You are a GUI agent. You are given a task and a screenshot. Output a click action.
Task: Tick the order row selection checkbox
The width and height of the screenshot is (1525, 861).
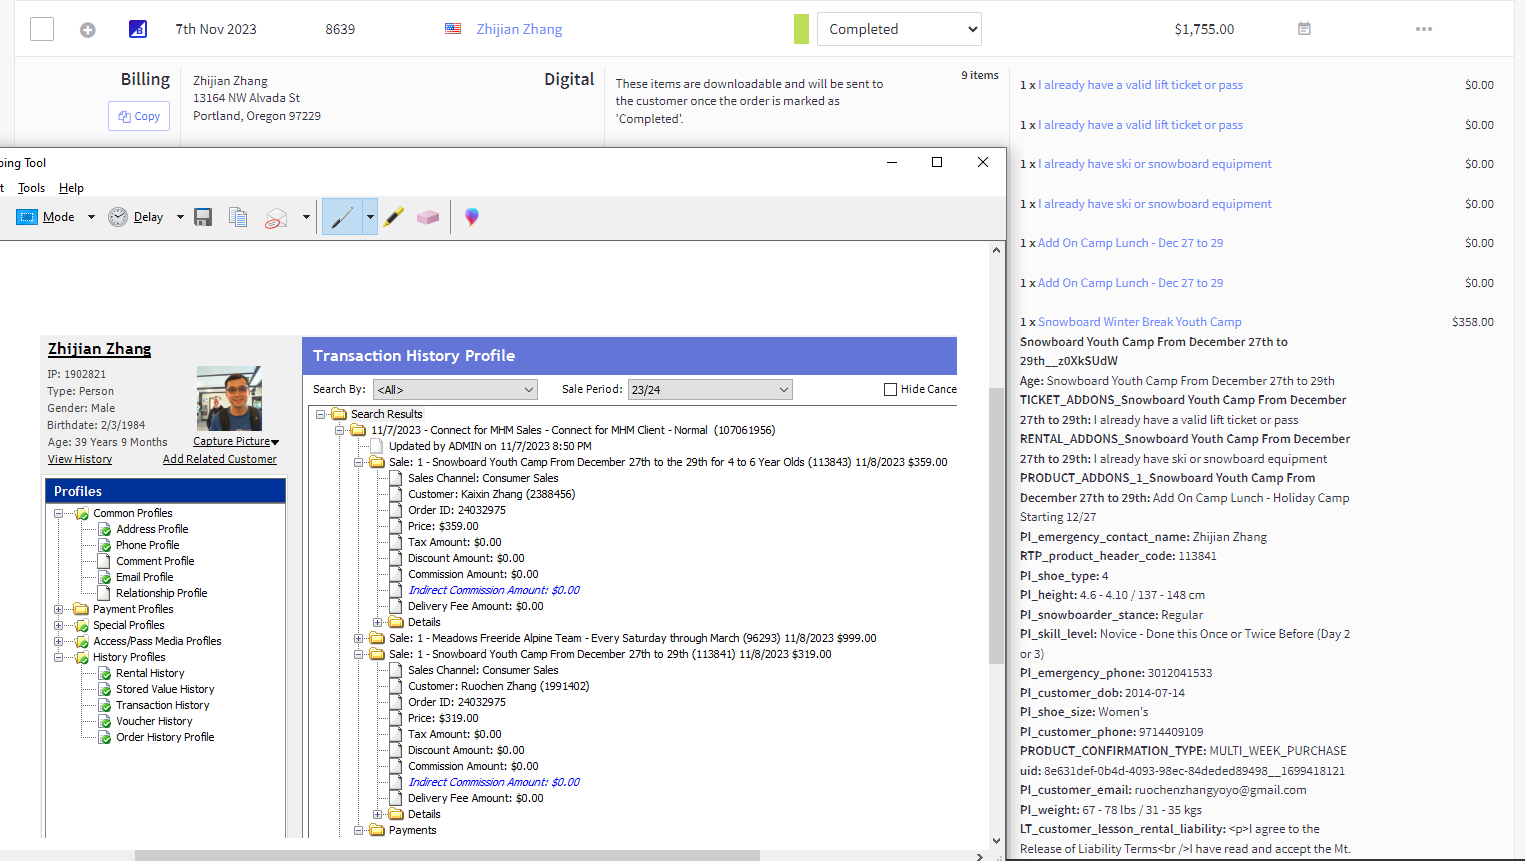tap(42, 29)
